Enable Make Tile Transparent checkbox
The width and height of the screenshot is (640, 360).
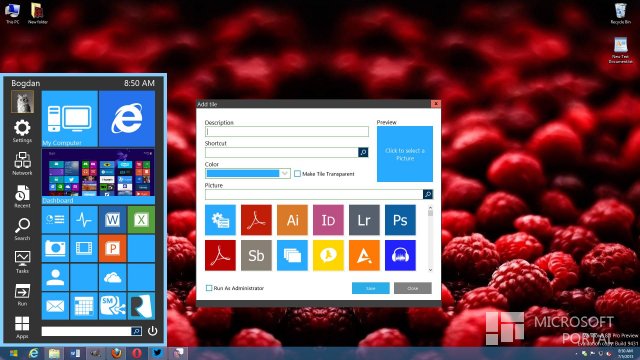[298, 174]
